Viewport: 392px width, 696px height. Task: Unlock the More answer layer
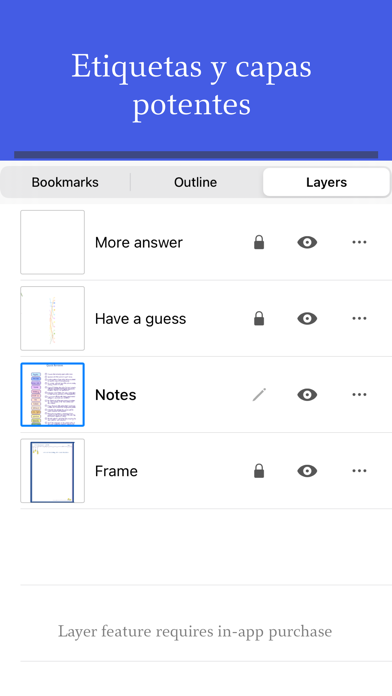point(259,242)
